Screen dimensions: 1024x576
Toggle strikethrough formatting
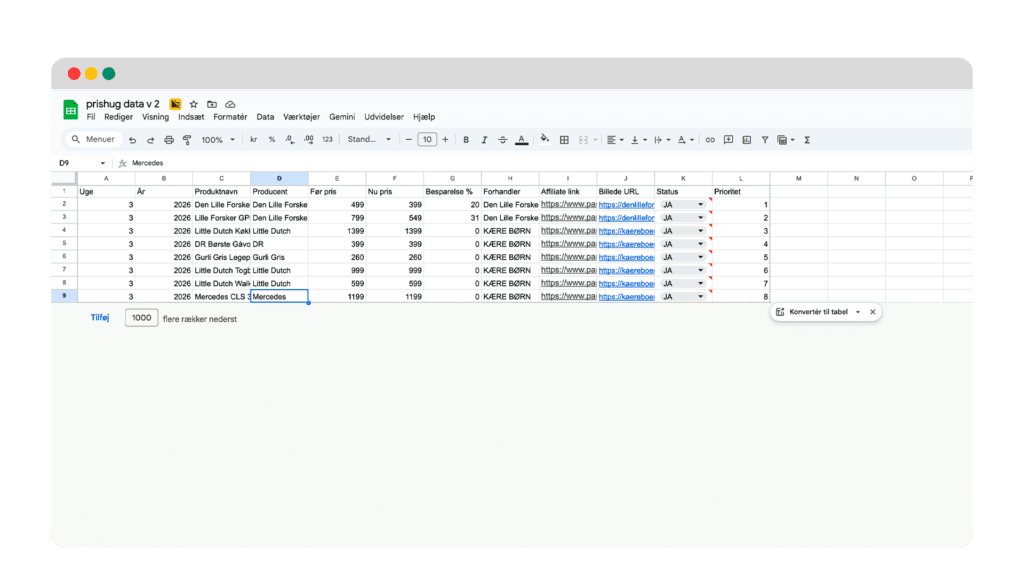502,139
